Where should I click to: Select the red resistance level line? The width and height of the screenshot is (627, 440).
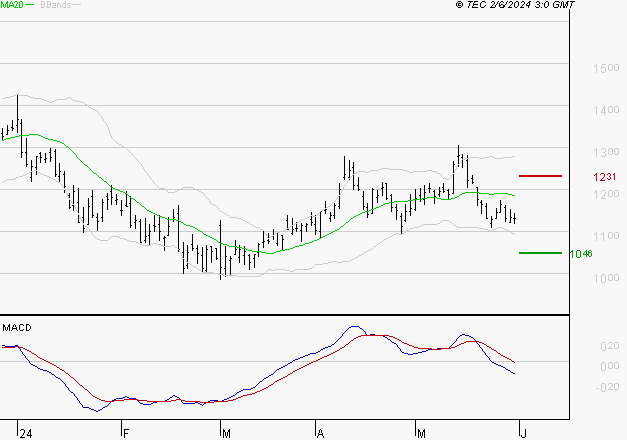(540, 176)
